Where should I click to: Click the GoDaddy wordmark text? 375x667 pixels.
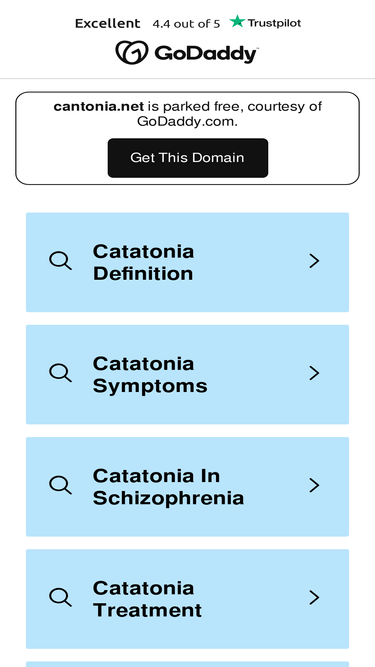tap(206, 54)
